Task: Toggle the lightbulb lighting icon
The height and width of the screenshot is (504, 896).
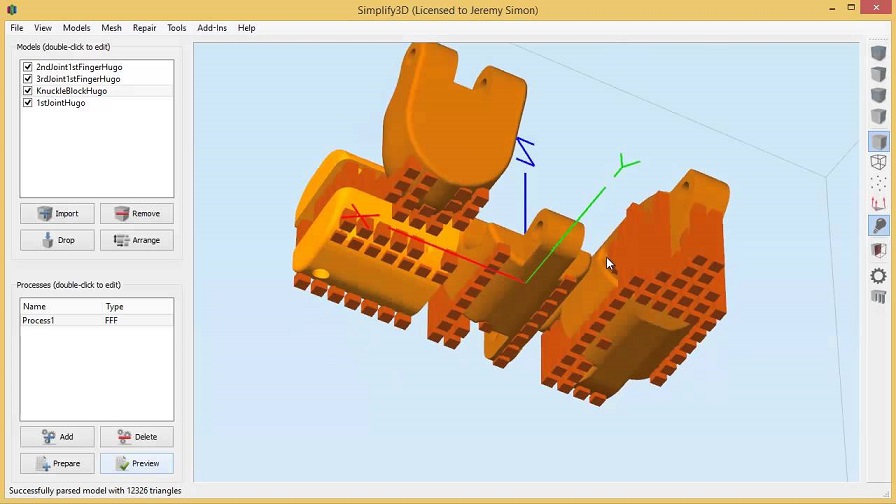Action: tap(878, 225)
